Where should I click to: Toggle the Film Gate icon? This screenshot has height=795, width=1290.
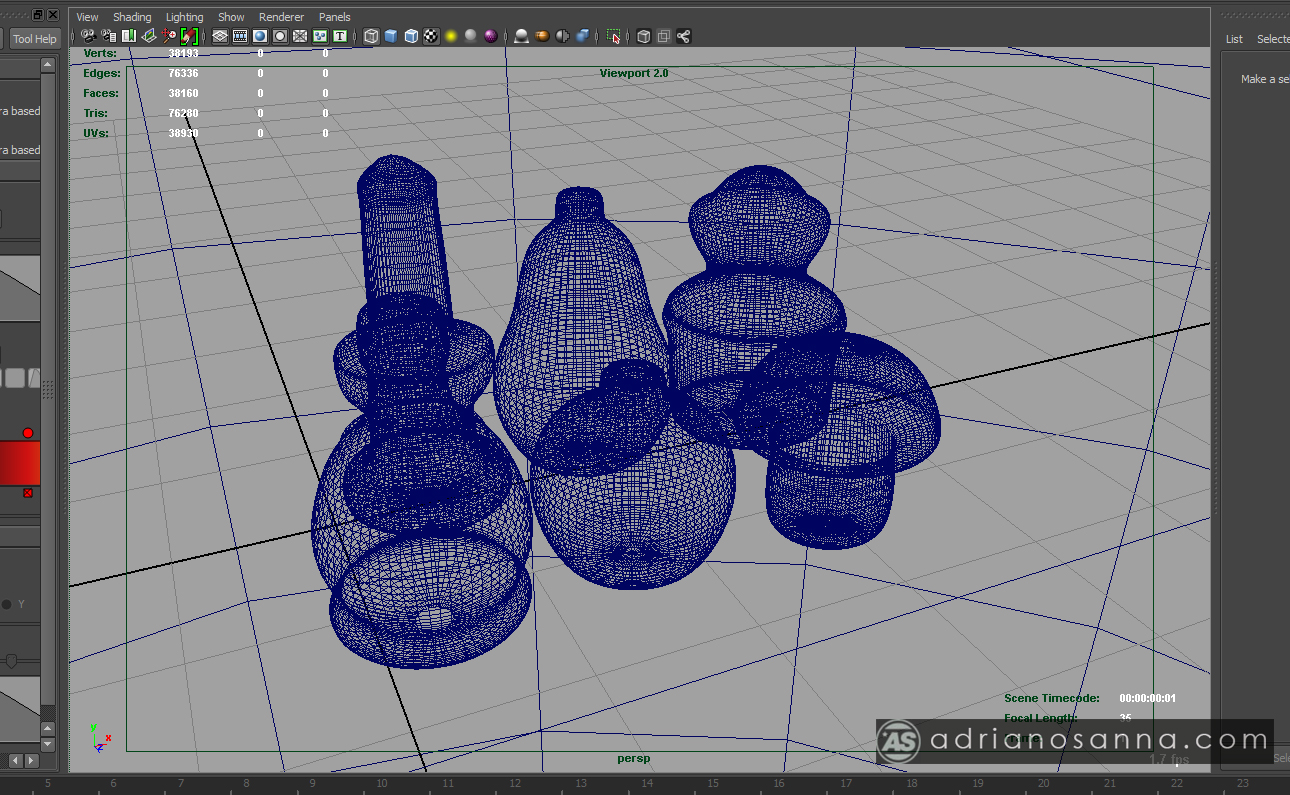click(240, 36)
